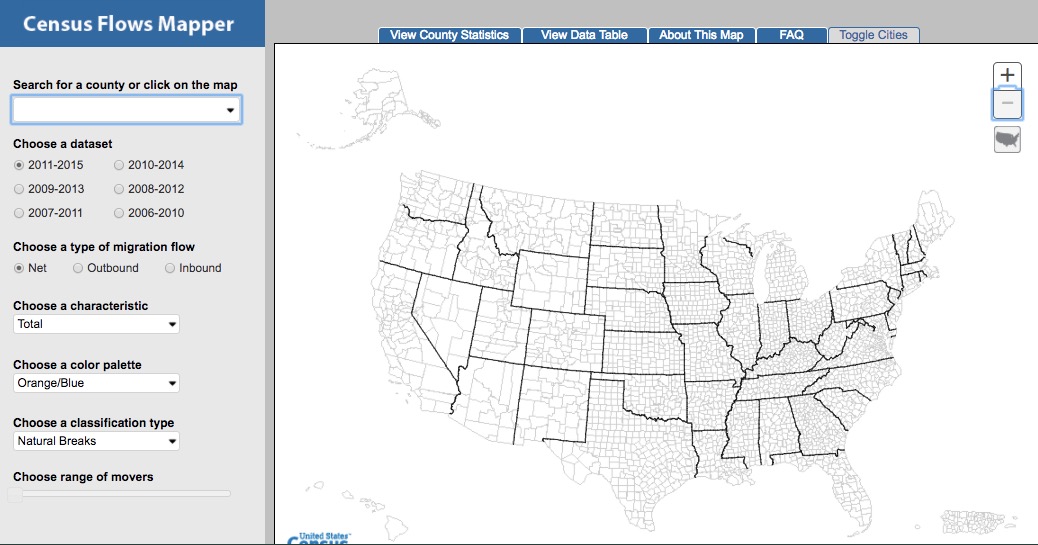The image size is (1038, 545).
Task: Switch to View Data Table tab
Action: pyautogui.click(x=584, y=35)
